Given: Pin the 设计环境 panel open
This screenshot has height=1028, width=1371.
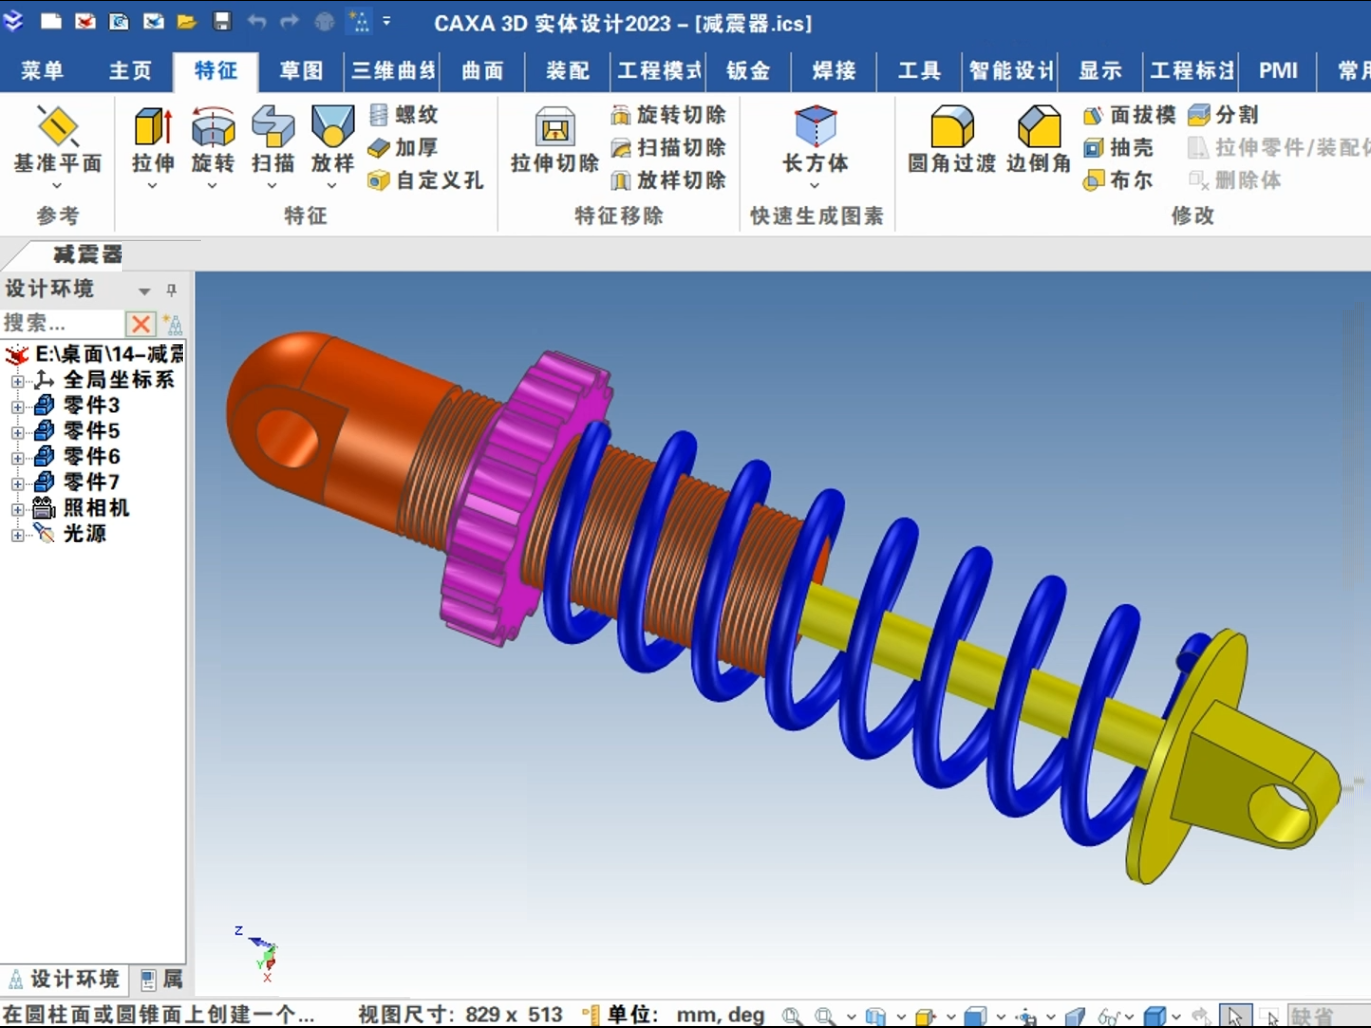Looking at the screenshot, I should coord(171,289).
